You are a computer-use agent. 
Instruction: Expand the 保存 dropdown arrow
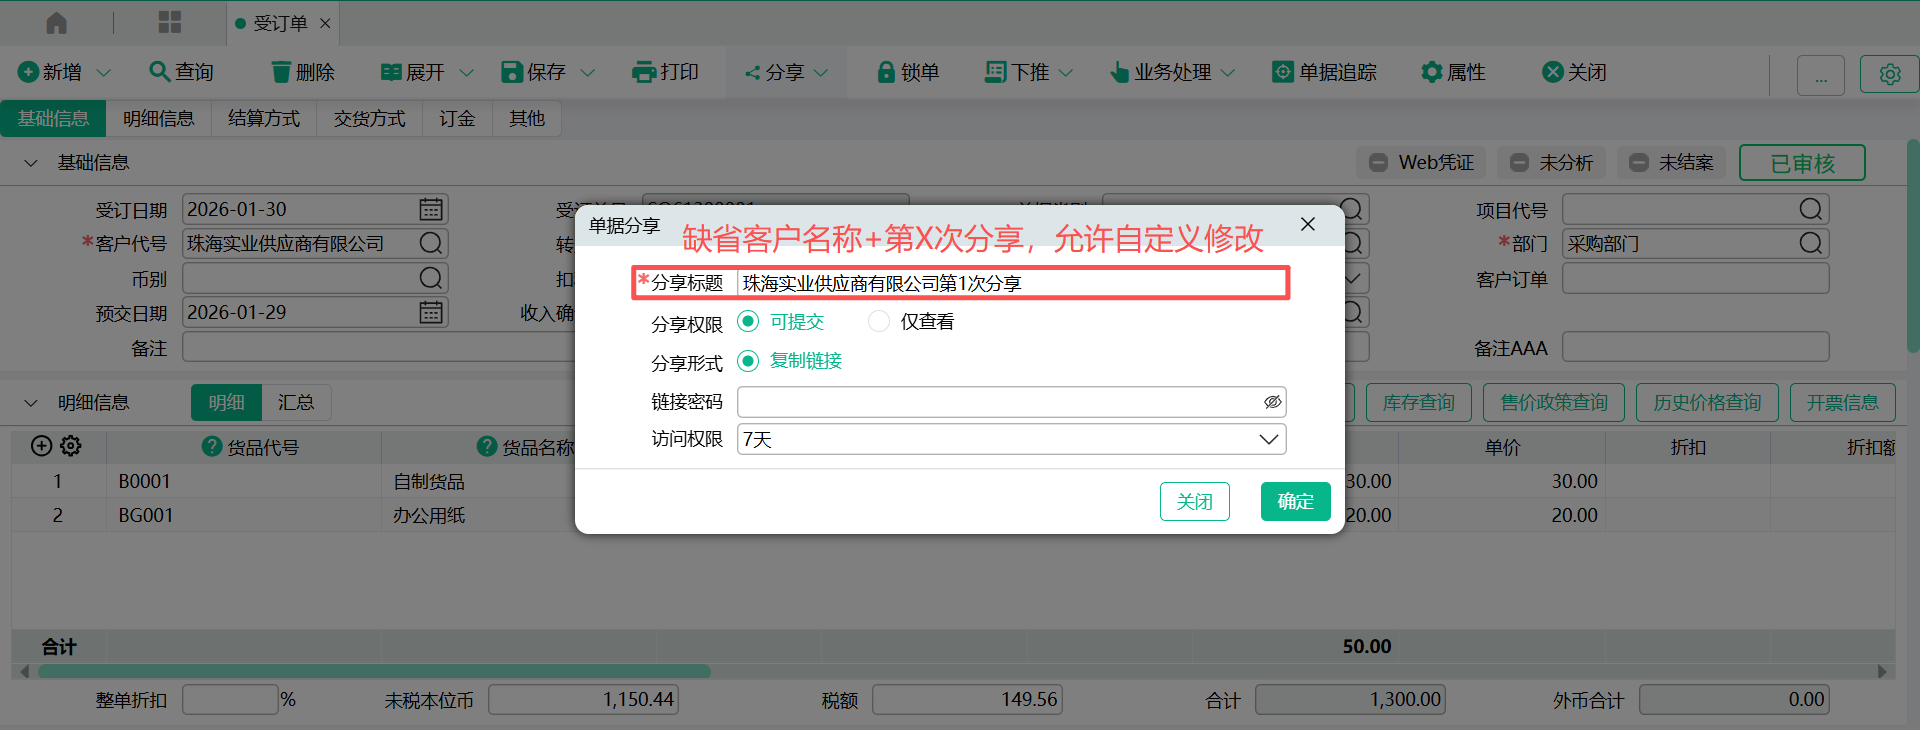pos(588,73)
